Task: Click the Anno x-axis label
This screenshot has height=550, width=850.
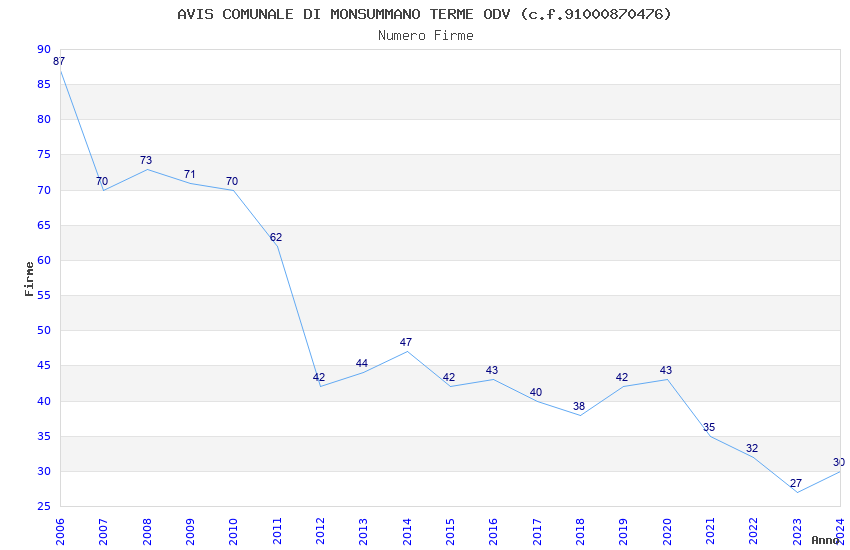Action: (825, 540)
